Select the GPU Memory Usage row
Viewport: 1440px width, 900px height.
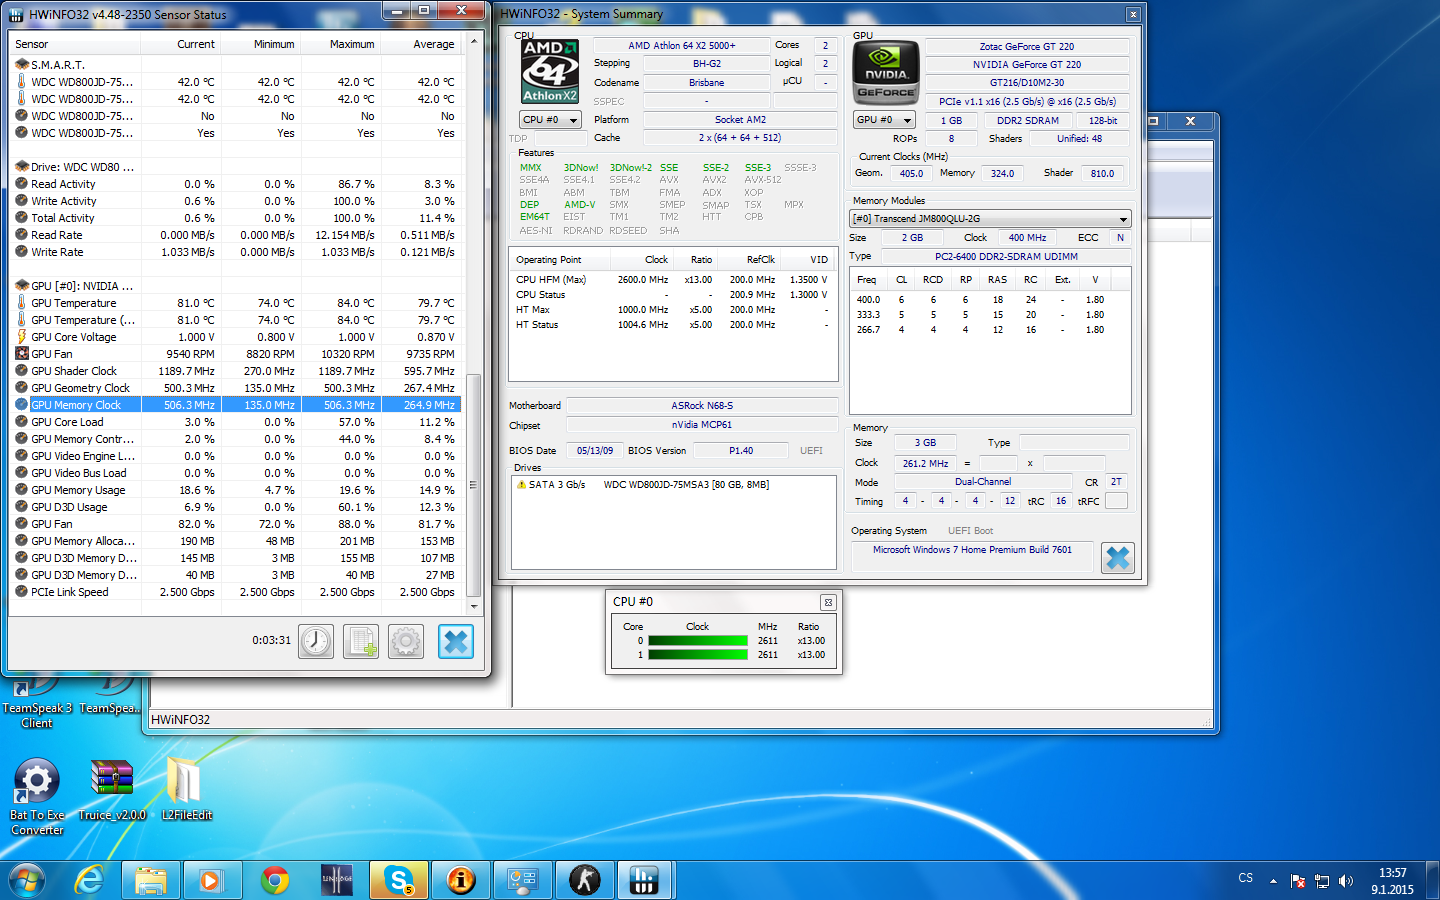(236, 490)
